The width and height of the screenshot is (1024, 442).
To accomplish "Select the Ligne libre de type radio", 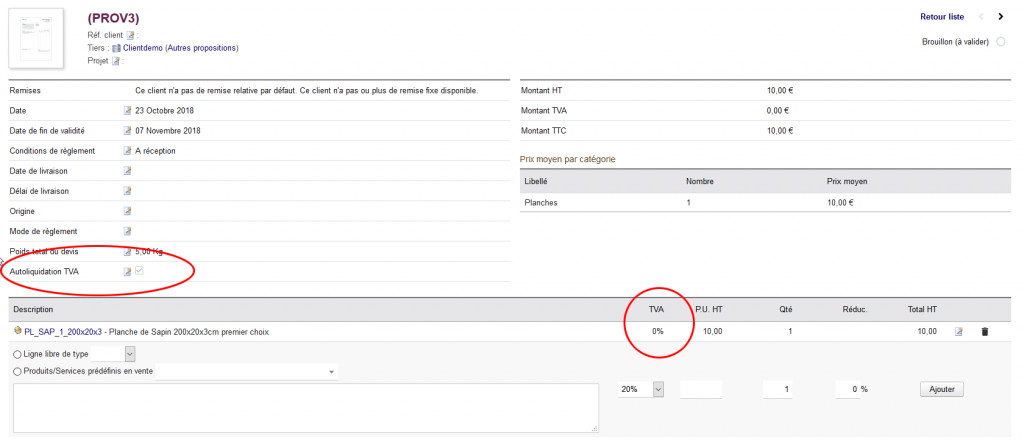I will click(x=18, y=353).
